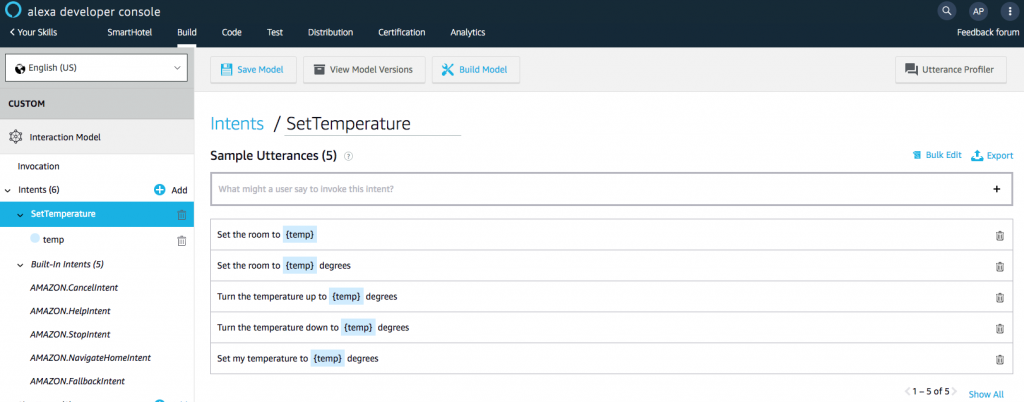This screenshot has height=402, width=1024.
Task: Click the Intents breadcrumb link
Action: [237, 124]
